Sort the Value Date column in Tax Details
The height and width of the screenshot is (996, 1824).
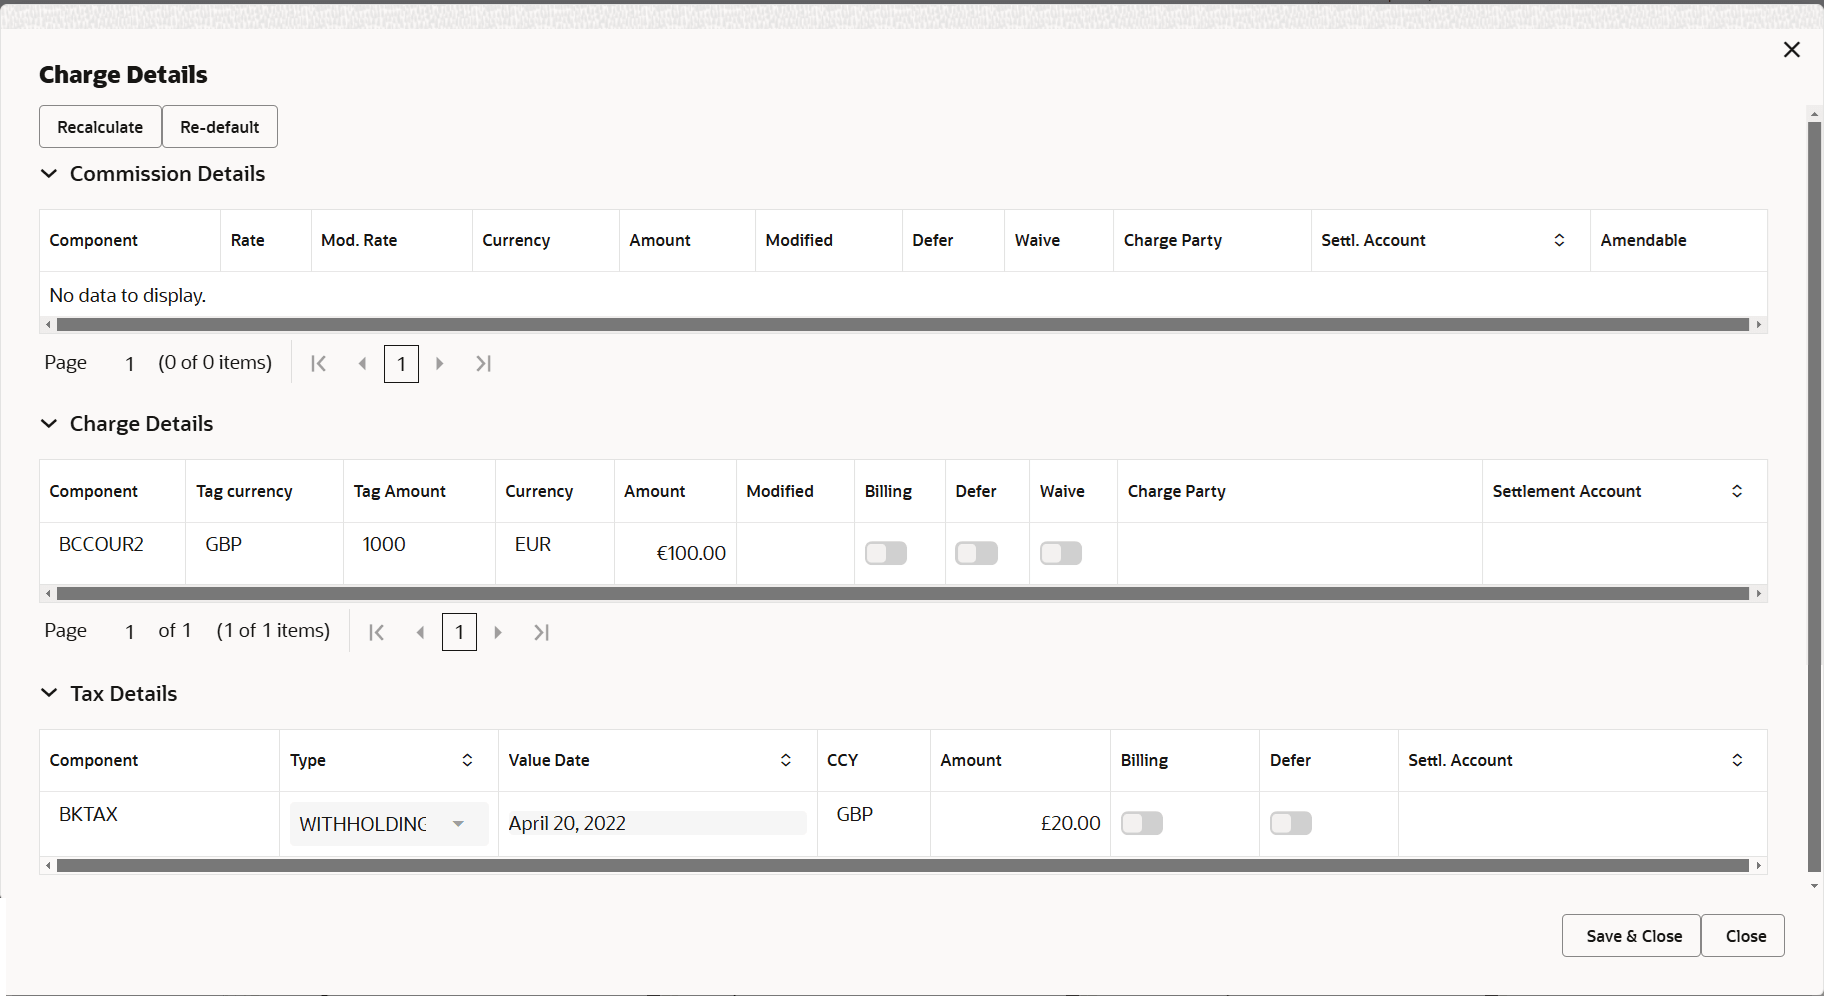[x=786, y=760]
